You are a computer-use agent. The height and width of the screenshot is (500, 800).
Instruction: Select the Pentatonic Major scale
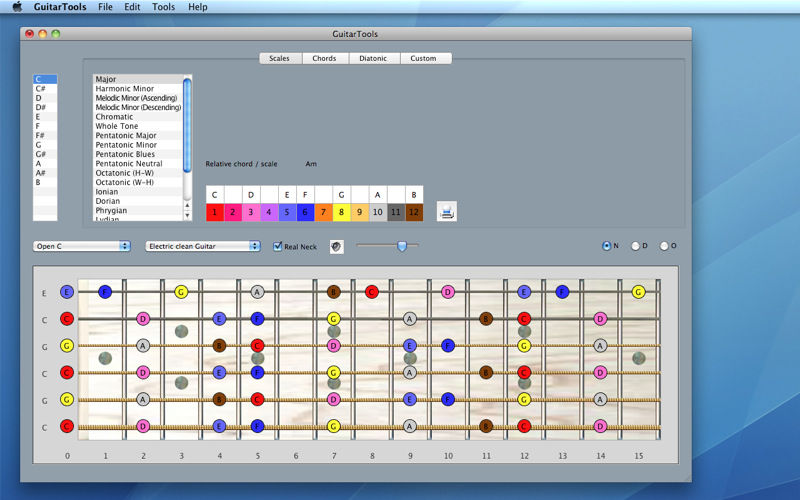[x=138, y=136]
